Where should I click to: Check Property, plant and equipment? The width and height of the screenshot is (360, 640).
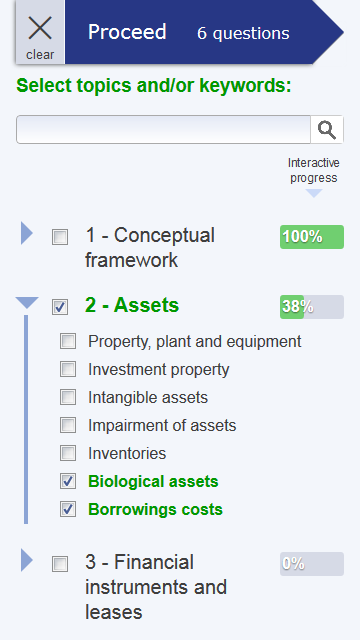point(68,341)
